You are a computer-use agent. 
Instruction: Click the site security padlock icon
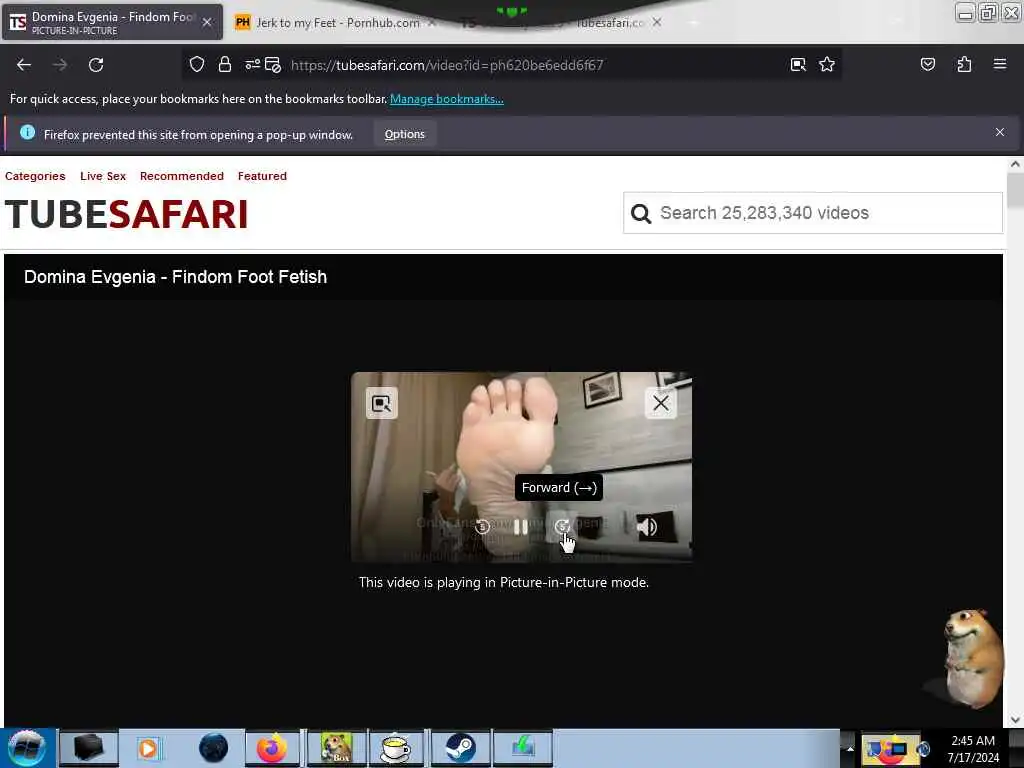(225, 65)
